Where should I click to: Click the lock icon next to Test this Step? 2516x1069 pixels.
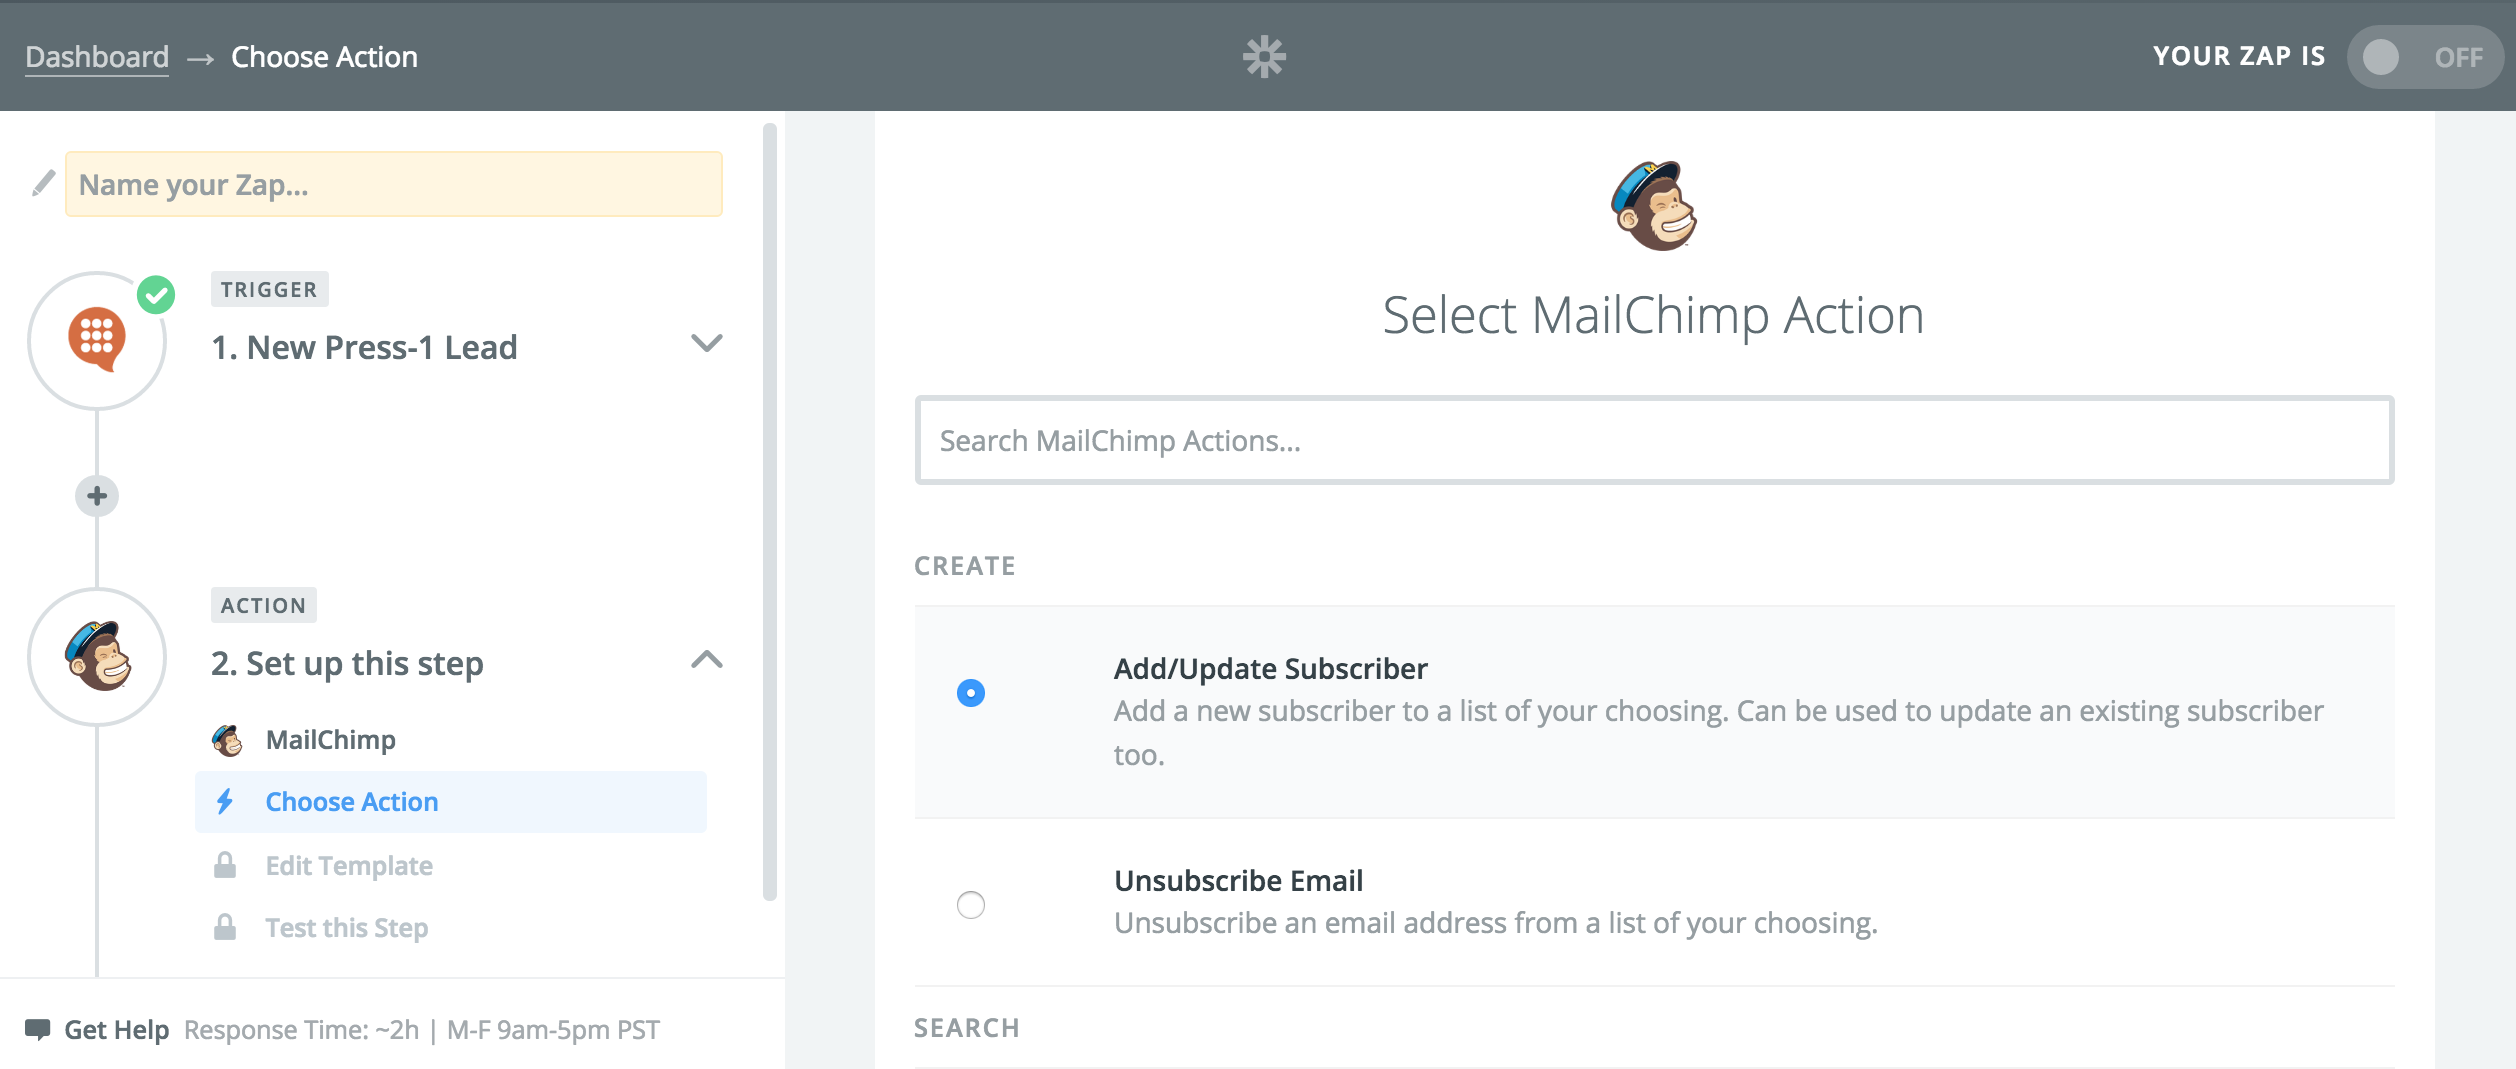[x=225, y=927]
